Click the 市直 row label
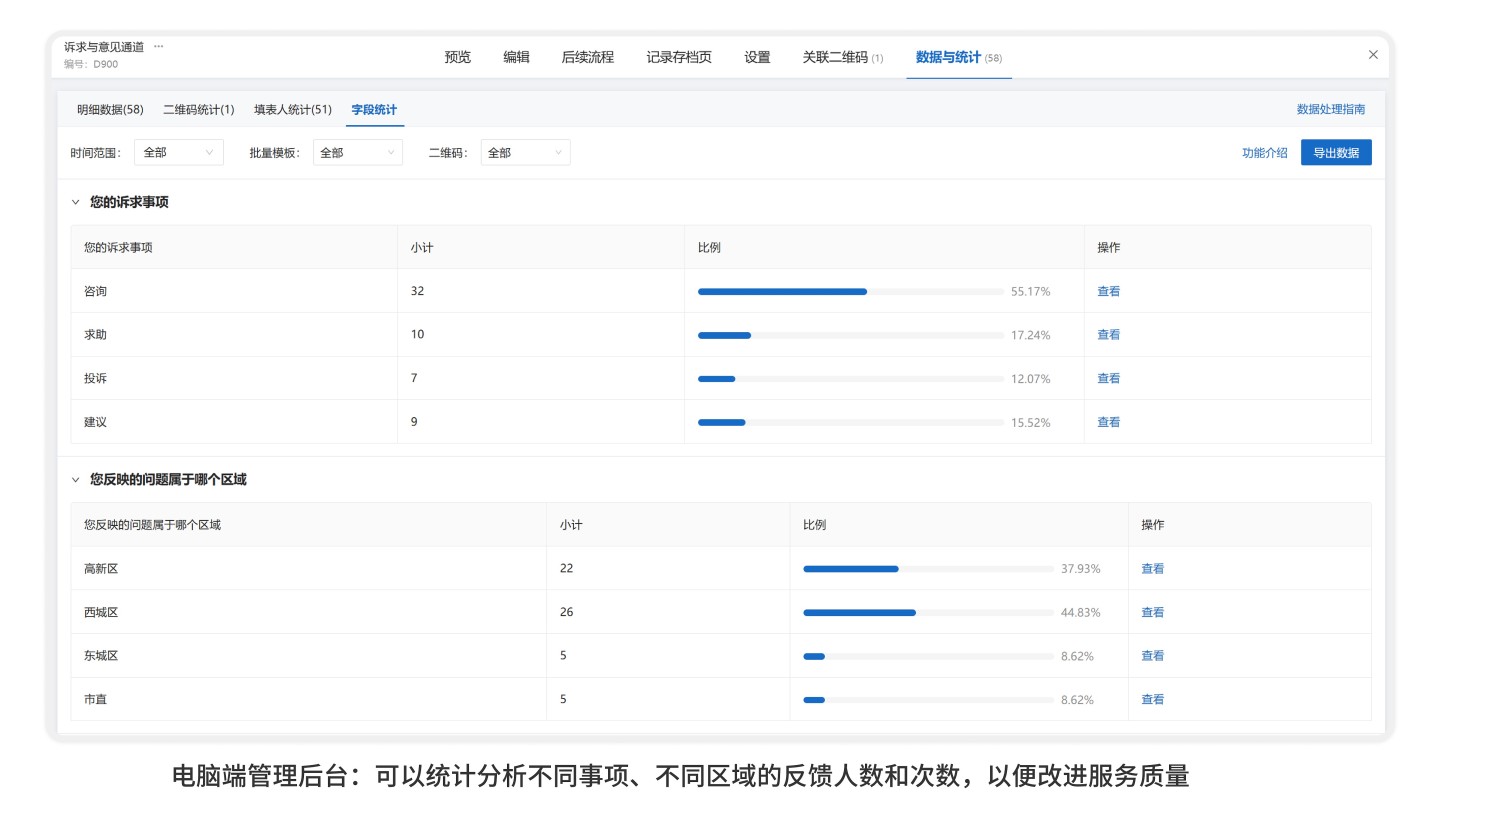Screen dimensions: 1500x816 [x=95, y=700]
